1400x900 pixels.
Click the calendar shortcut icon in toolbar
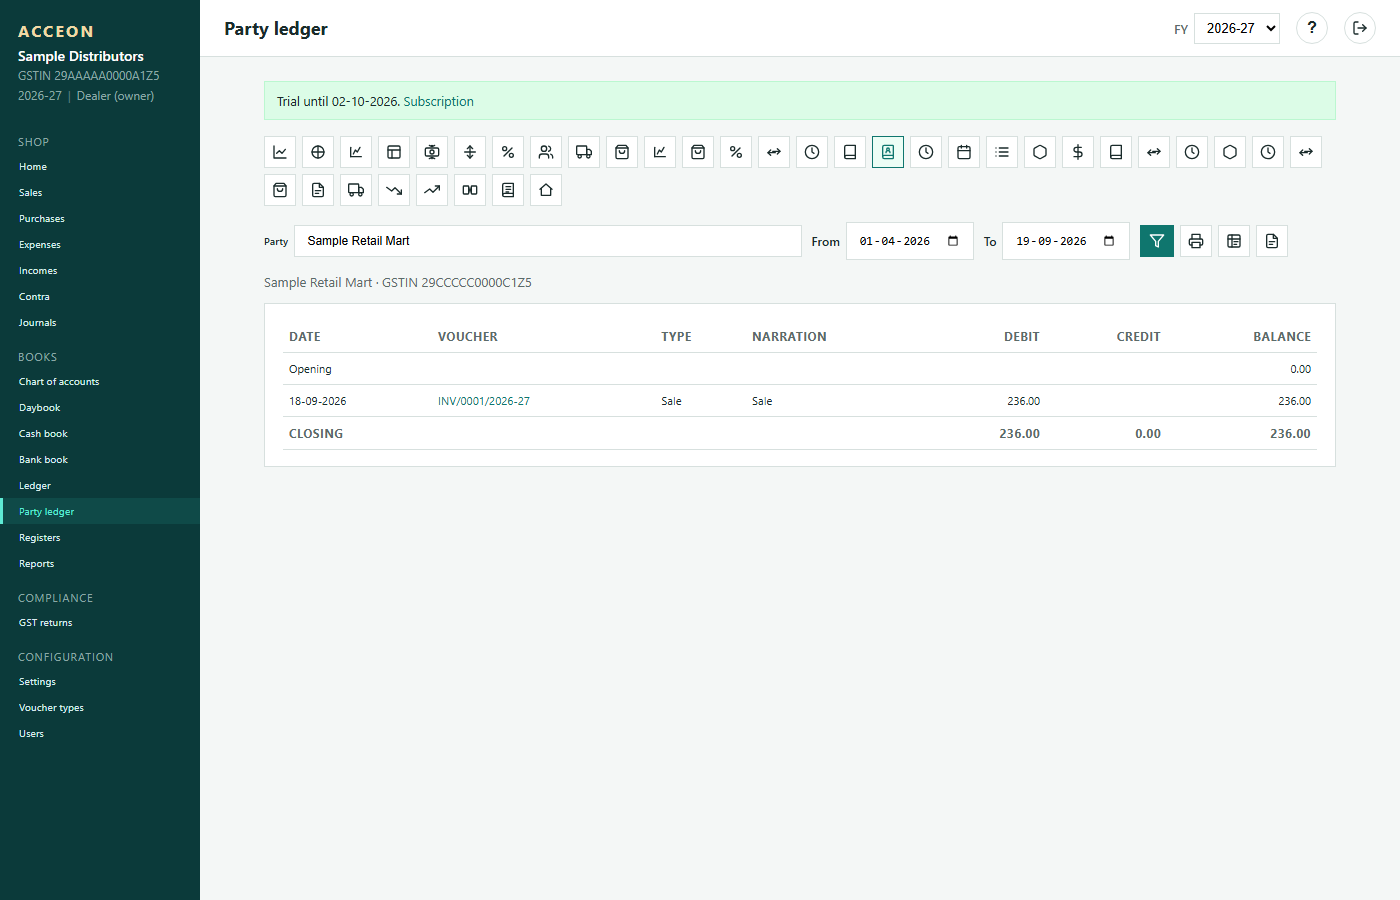point(964,152)
